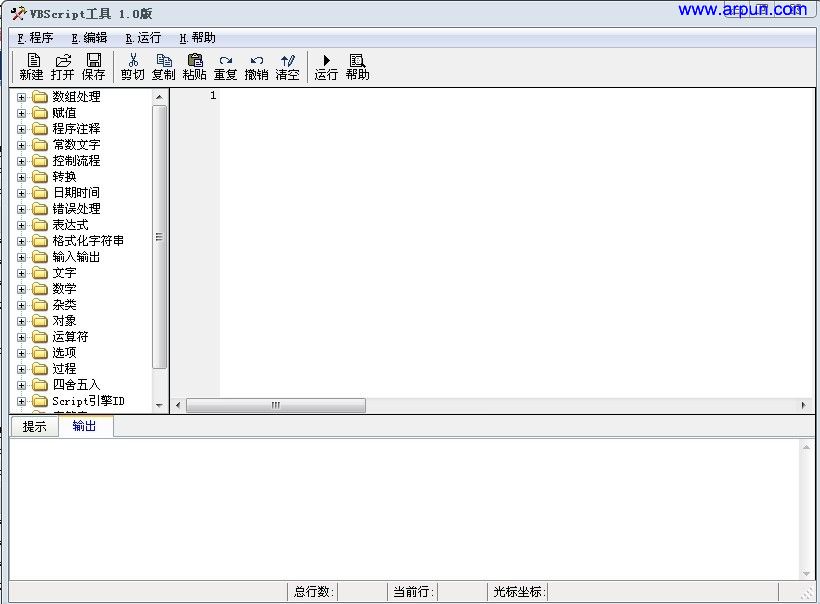Click the 总行数 status bar label
Viewport: 820px width, 604px height.
click(313, 591)
